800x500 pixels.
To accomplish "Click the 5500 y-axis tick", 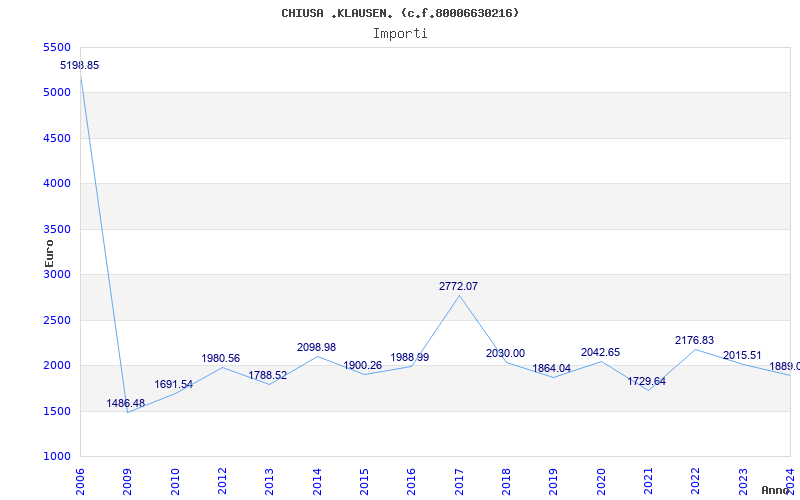I will (57, 47).
